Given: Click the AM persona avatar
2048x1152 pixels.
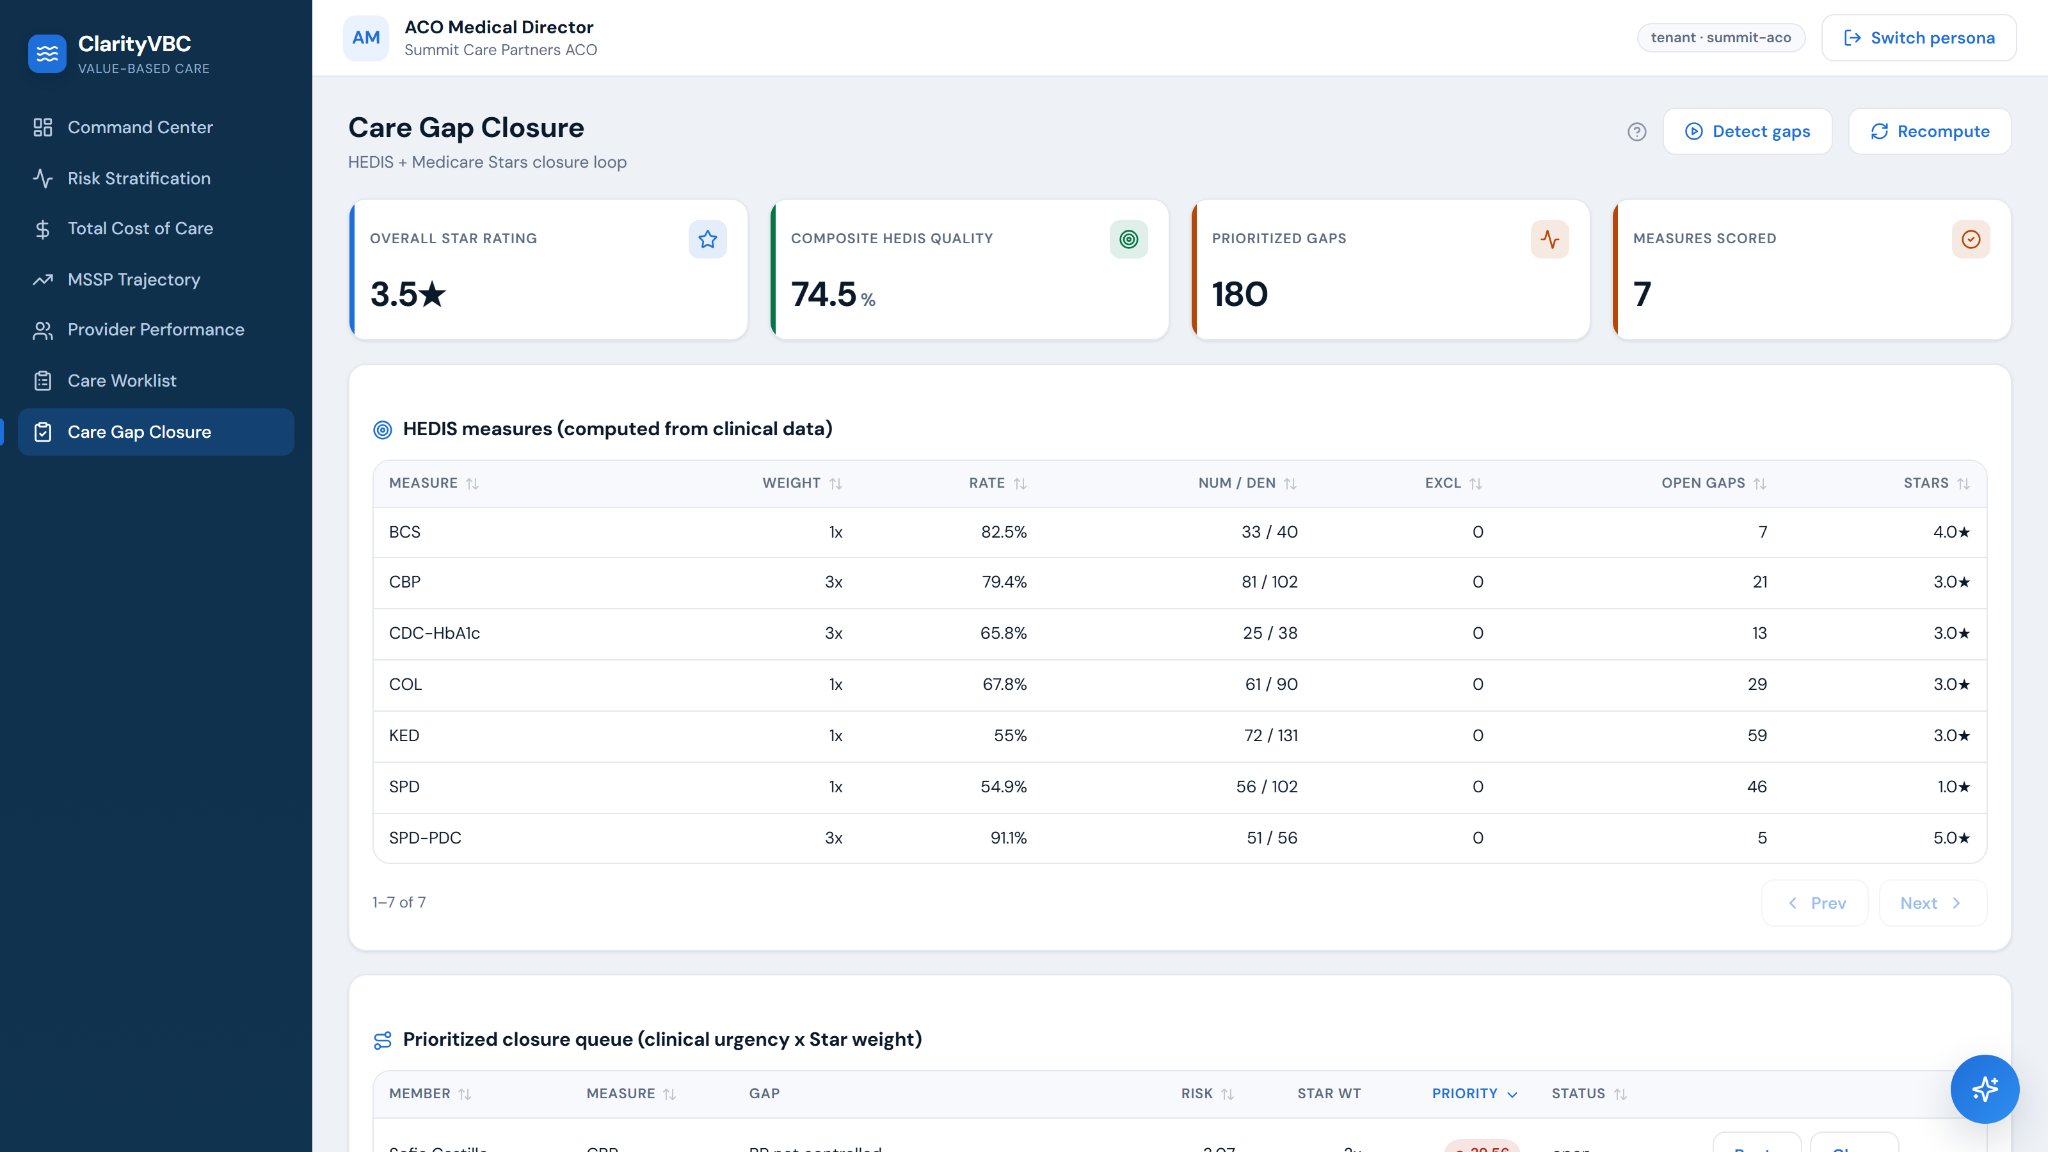Looking at the screenshot, I should click(366, 38).
